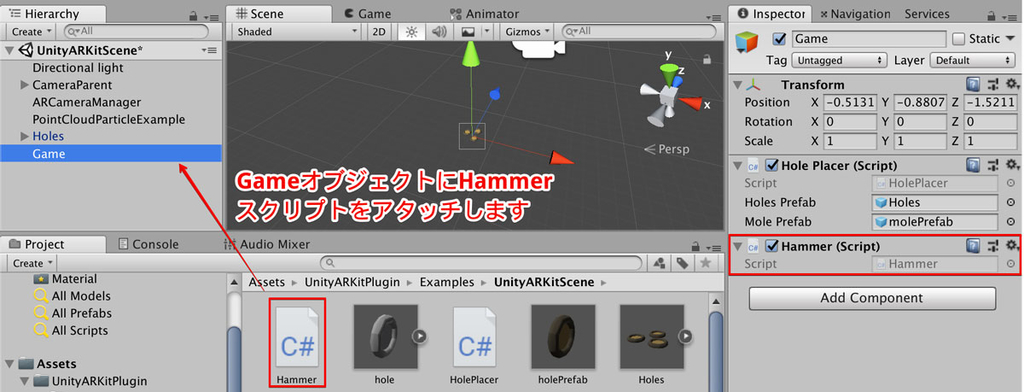Select All Prefabs favorite search
The height and width of the screenshot is (392, 1024).
82,313
